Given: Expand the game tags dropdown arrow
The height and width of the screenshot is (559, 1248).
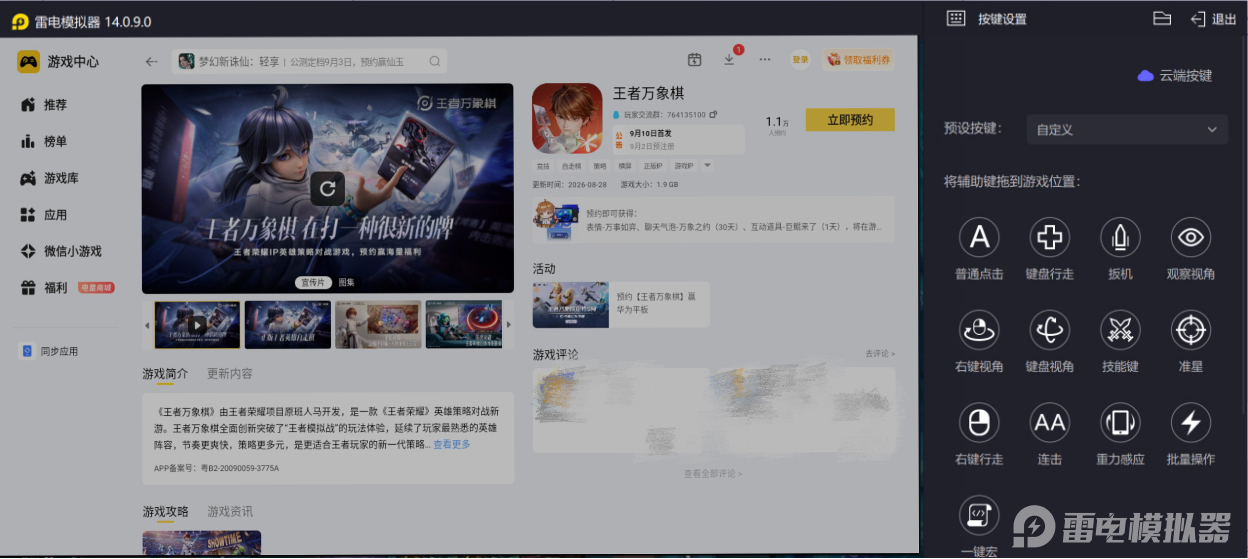Looking at the screenshot, I should (x=707, y=165).
